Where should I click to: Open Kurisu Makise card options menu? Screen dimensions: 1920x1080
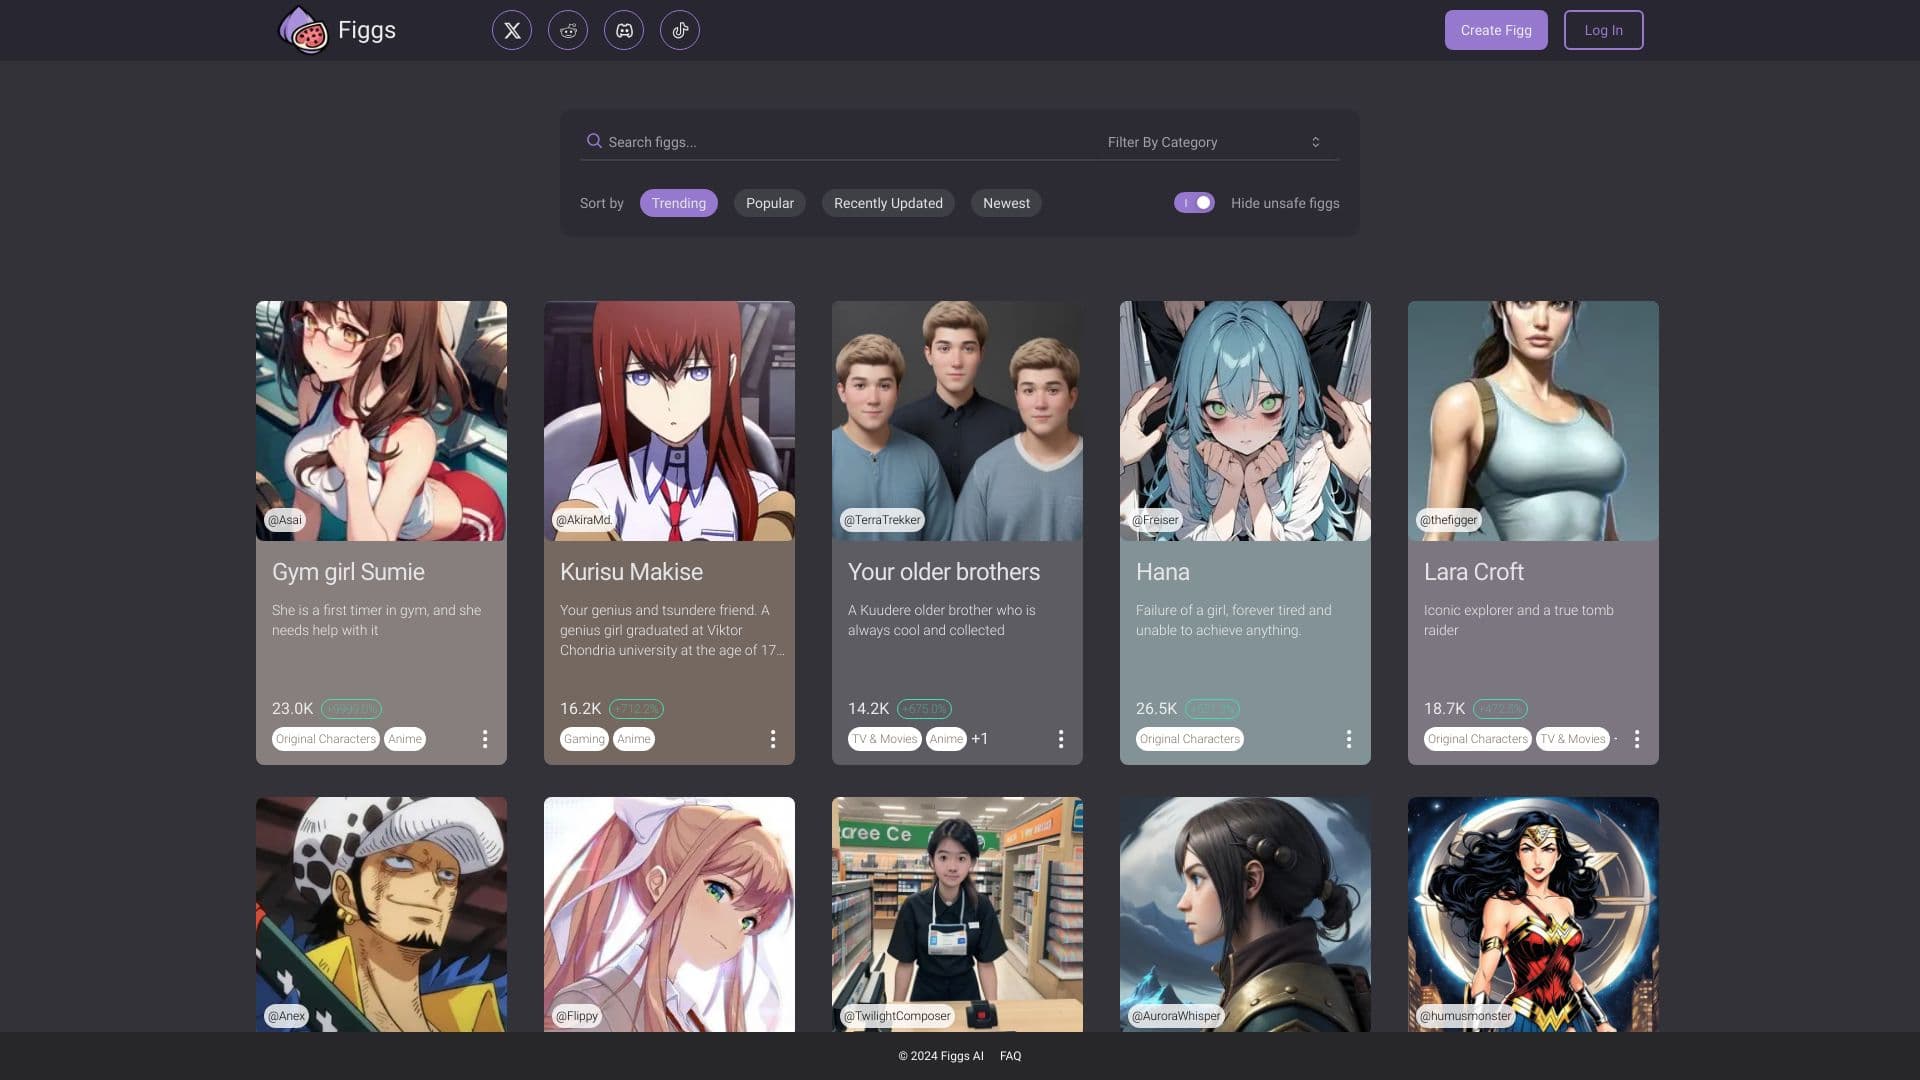coord(773,739)
